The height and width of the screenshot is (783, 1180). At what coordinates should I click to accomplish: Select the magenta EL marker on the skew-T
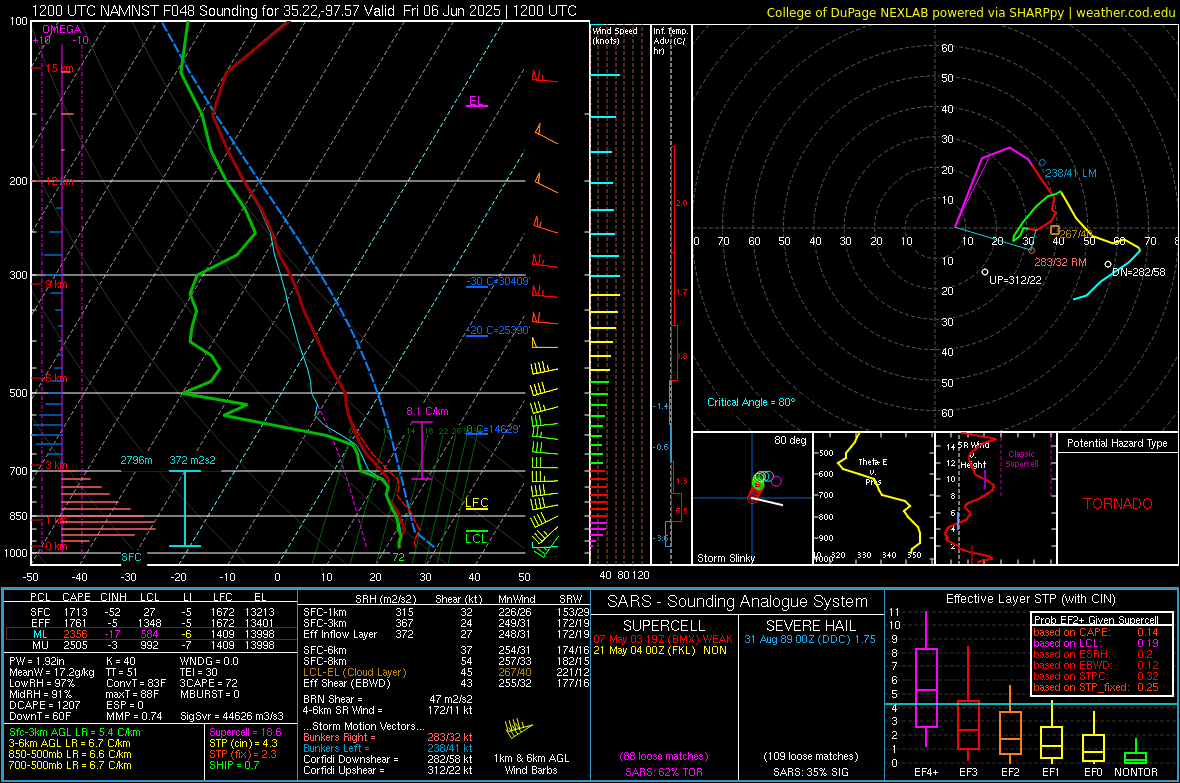click(x=476, y=101)
